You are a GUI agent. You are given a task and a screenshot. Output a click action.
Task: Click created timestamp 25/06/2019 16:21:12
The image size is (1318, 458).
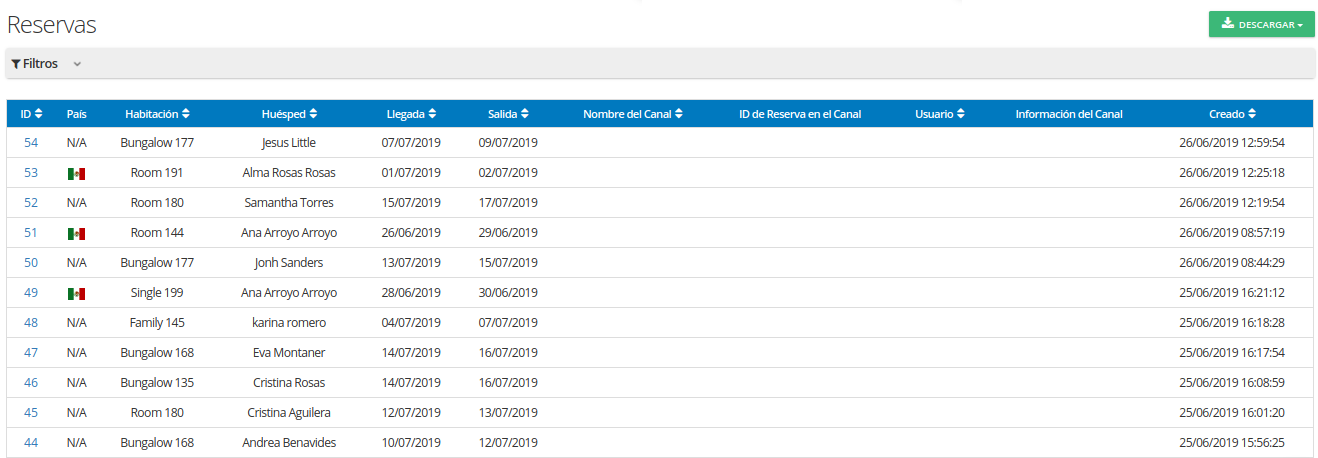(1232, 293)
